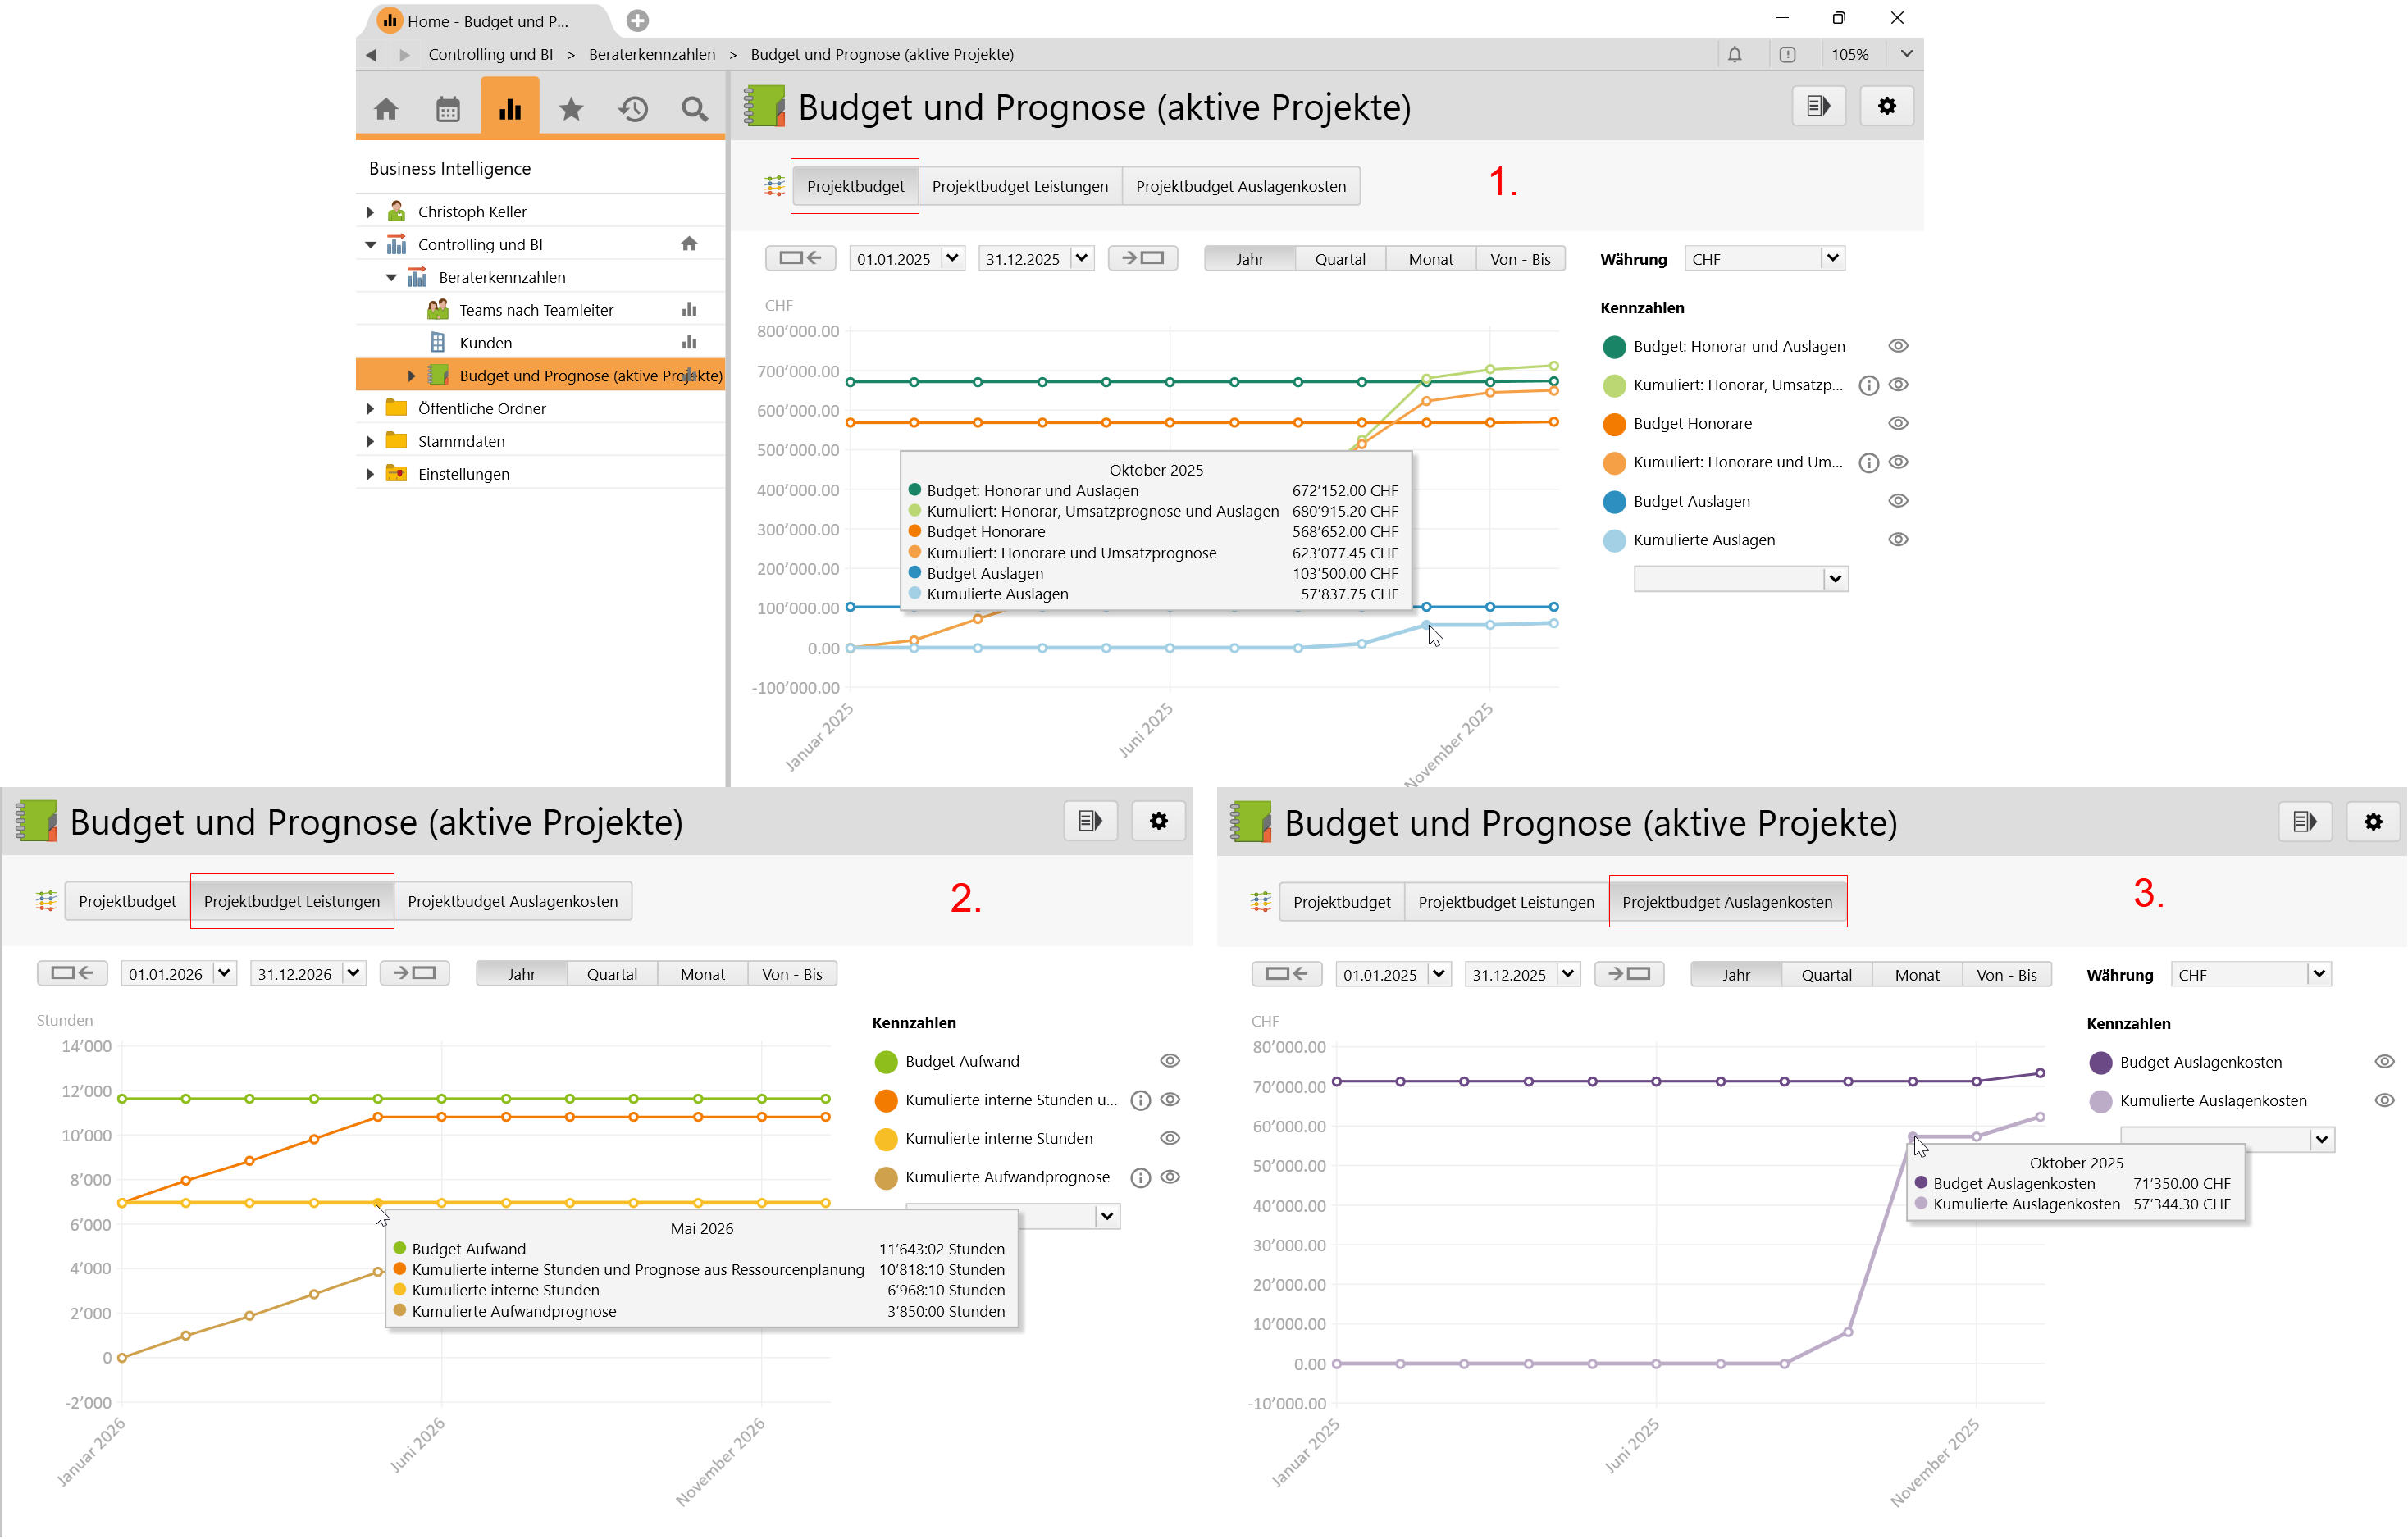This screenshot has width=2408, height=1539.
Task: Select the Quartal period tab in top panel
Action: (1340, 259)
